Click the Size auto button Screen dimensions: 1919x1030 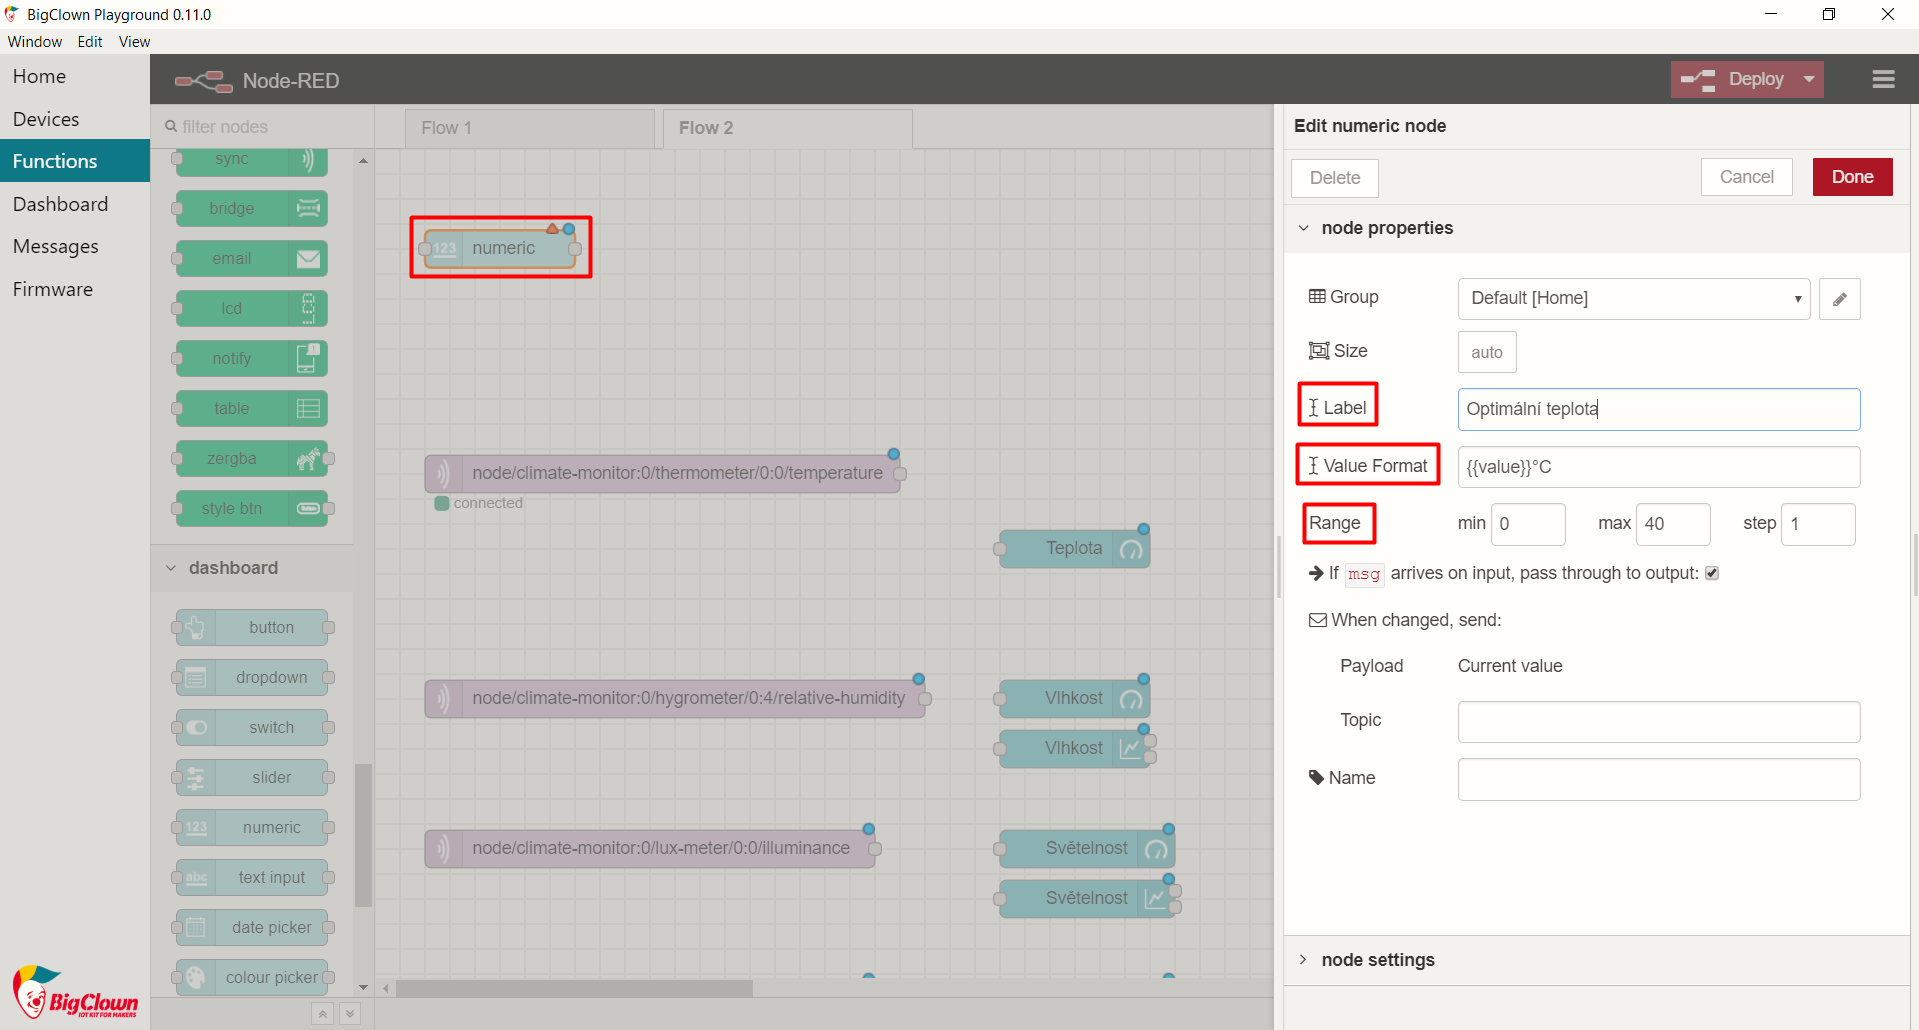coord(1487,352)
